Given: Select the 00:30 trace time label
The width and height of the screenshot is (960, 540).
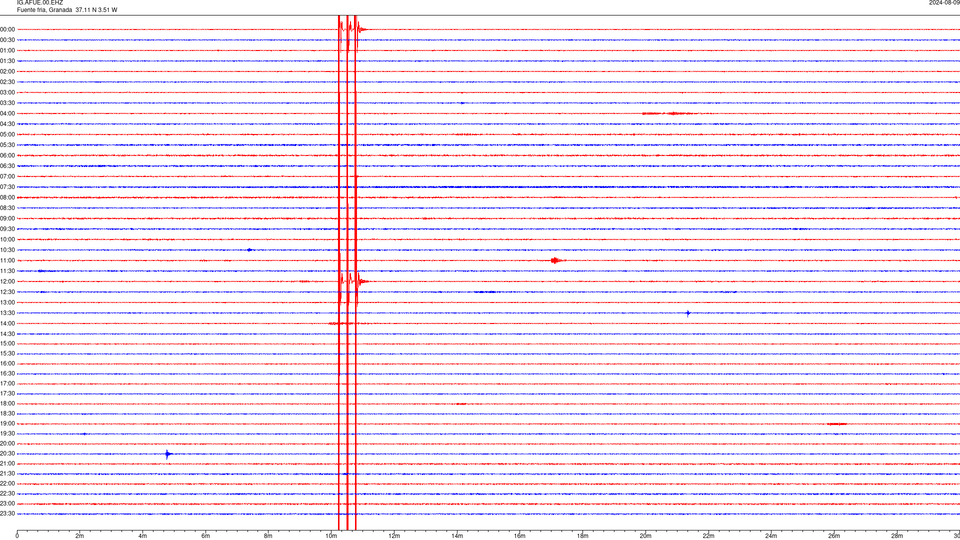Looking at the screenshot, I should pyautogui.click(x=8, y=40).
